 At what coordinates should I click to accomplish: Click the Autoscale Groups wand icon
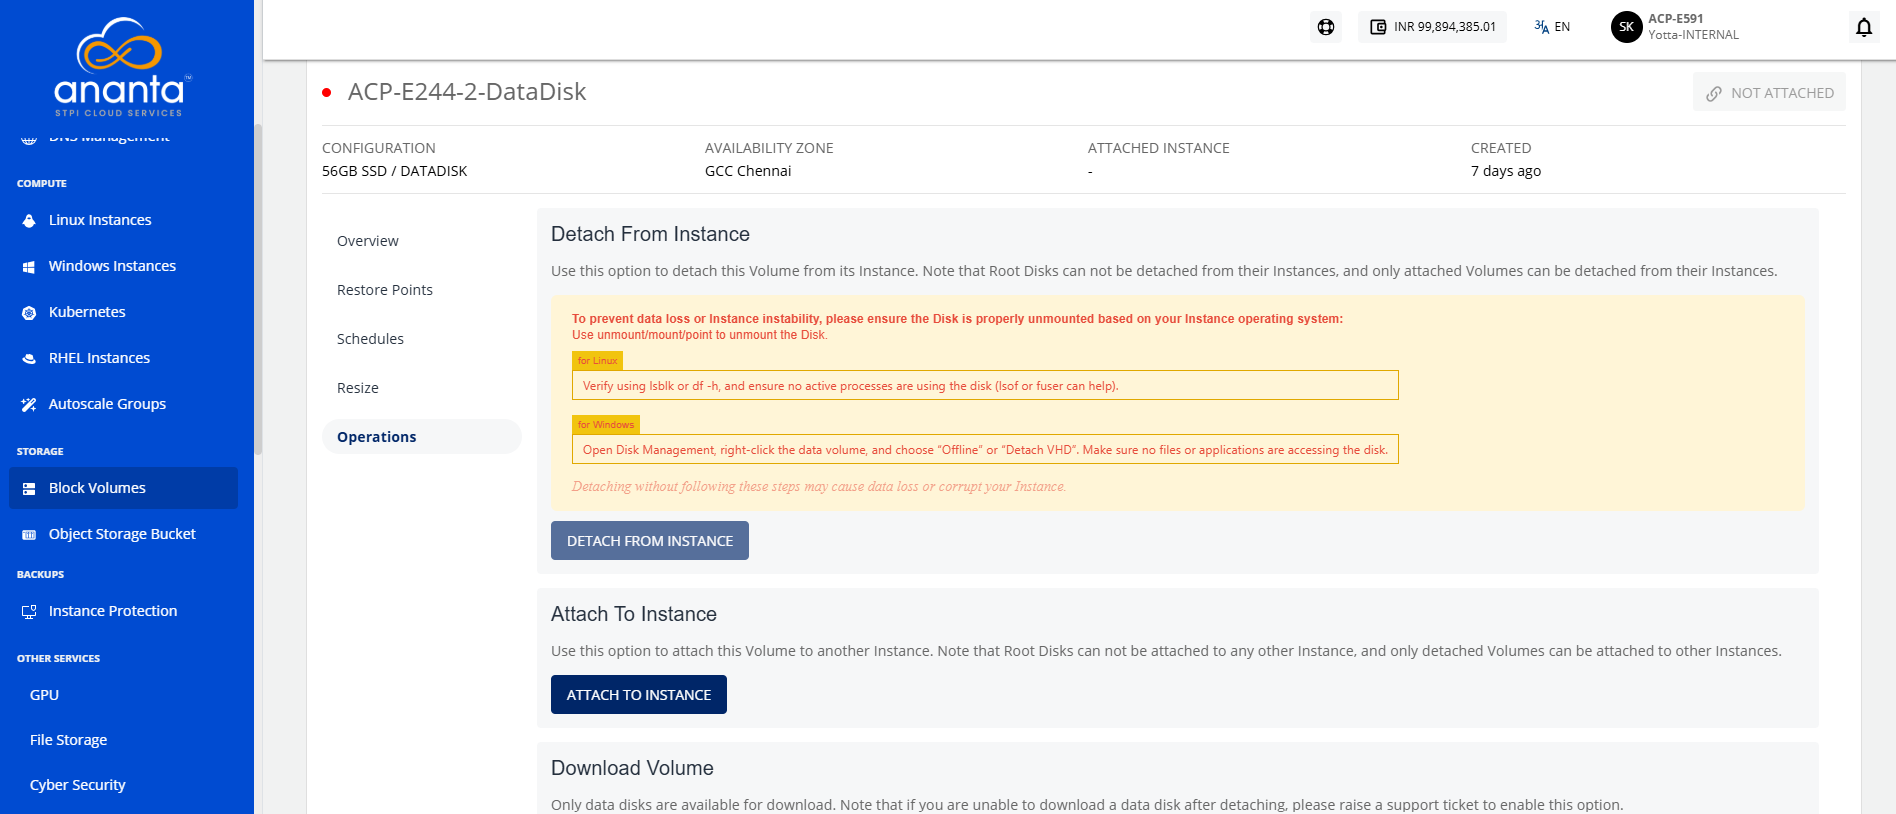pyautogui.click(x=29, y=404)
